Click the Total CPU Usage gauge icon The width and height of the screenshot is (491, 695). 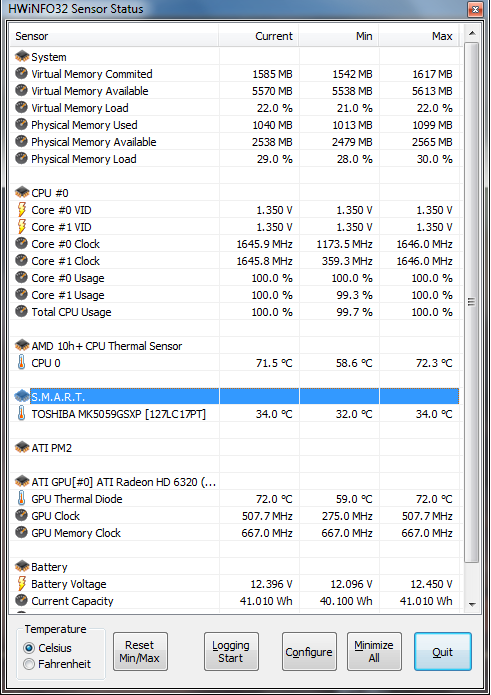coord(21,311)
